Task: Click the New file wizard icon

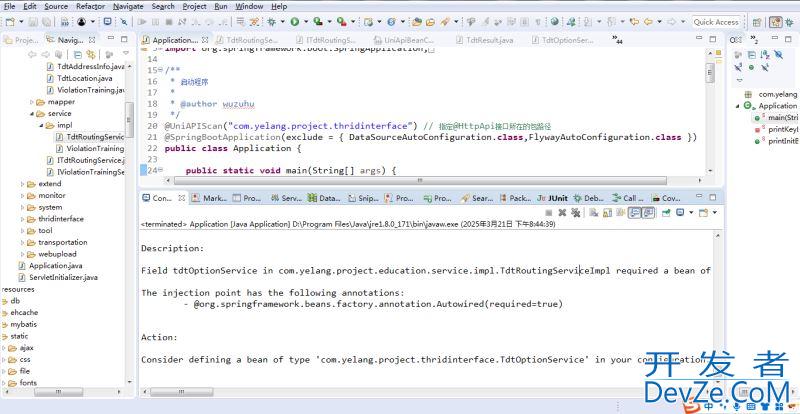Action: [10, 22]
